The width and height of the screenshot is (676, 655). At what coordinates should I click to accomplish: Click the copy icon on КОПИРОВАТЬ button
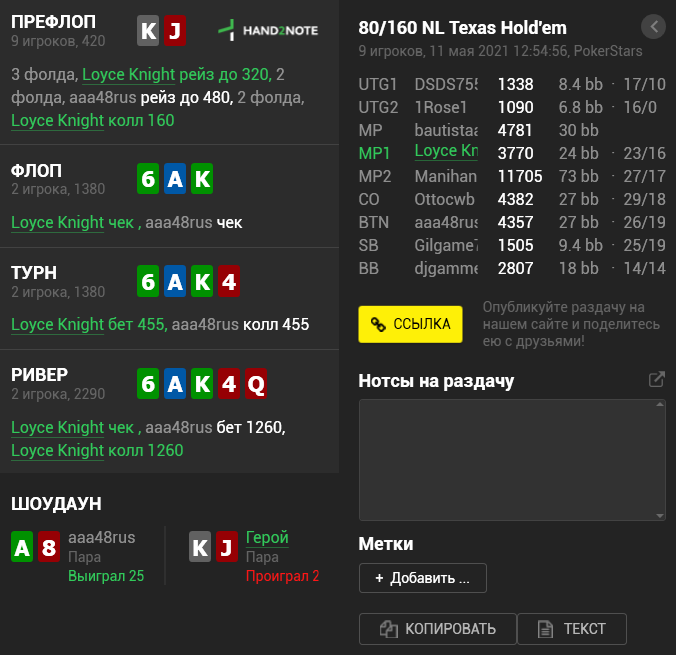point(388,629)
